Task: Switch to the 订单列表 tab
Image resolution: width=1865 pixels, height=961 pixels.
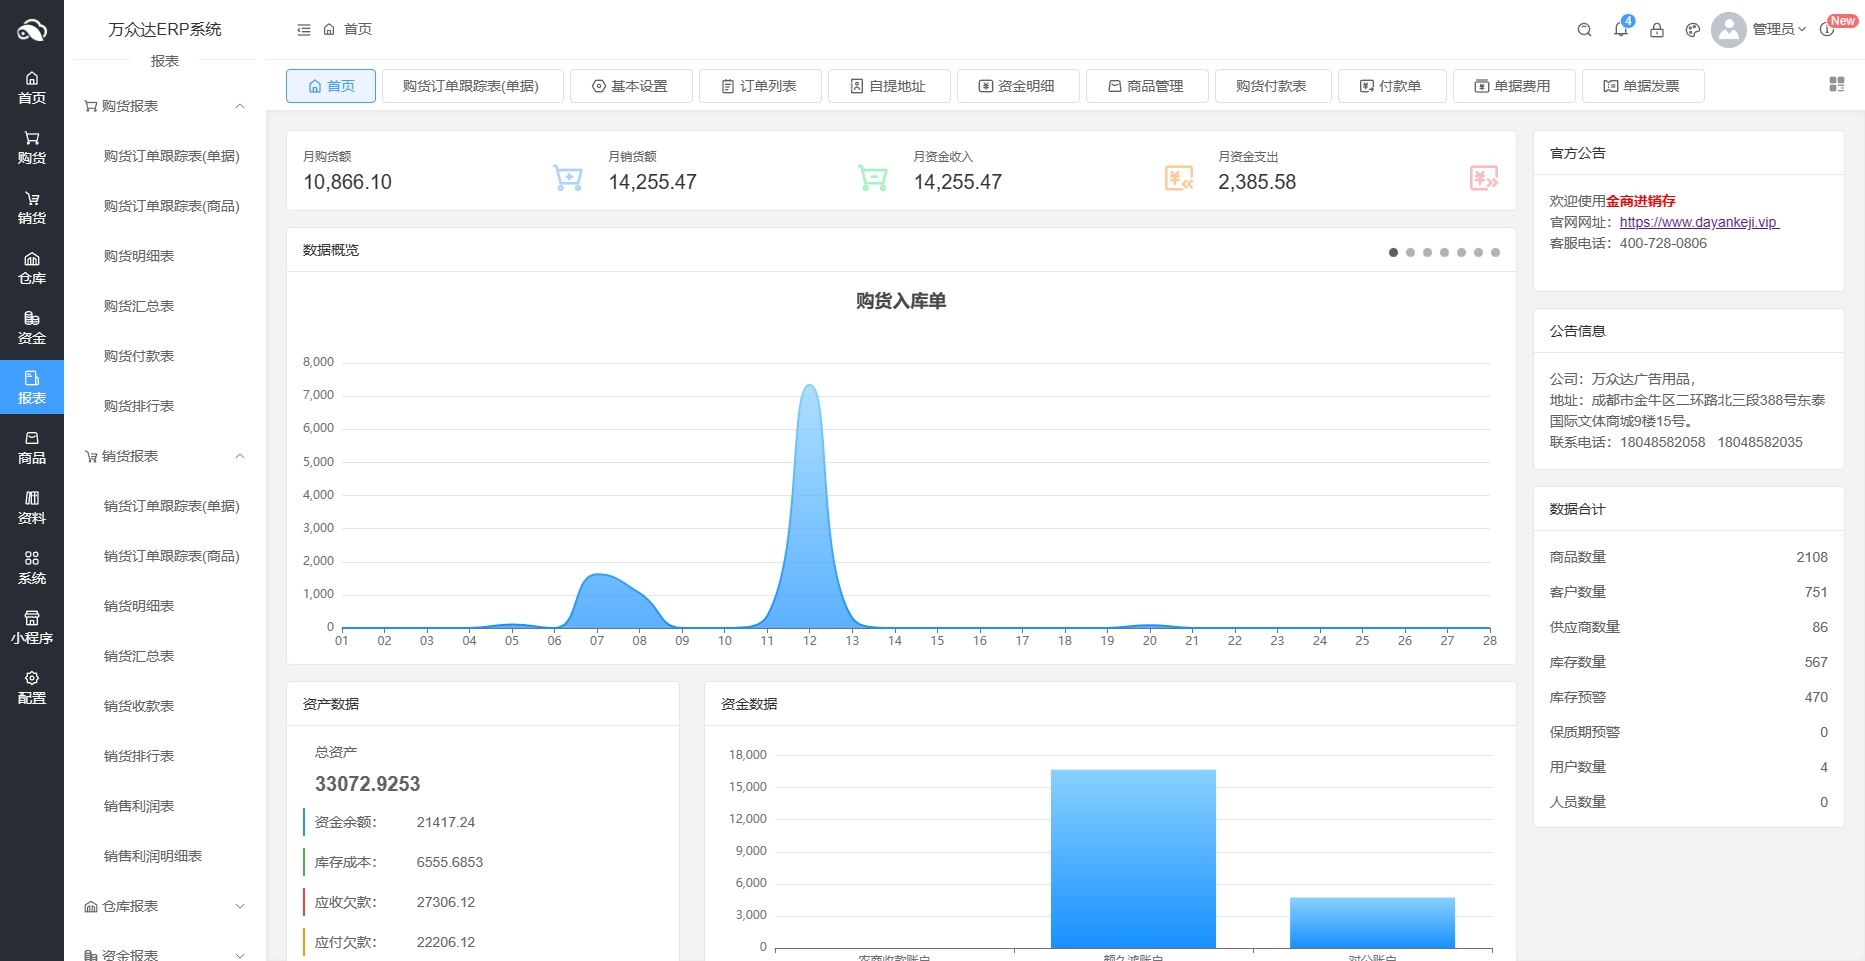Action: (760, 86)
